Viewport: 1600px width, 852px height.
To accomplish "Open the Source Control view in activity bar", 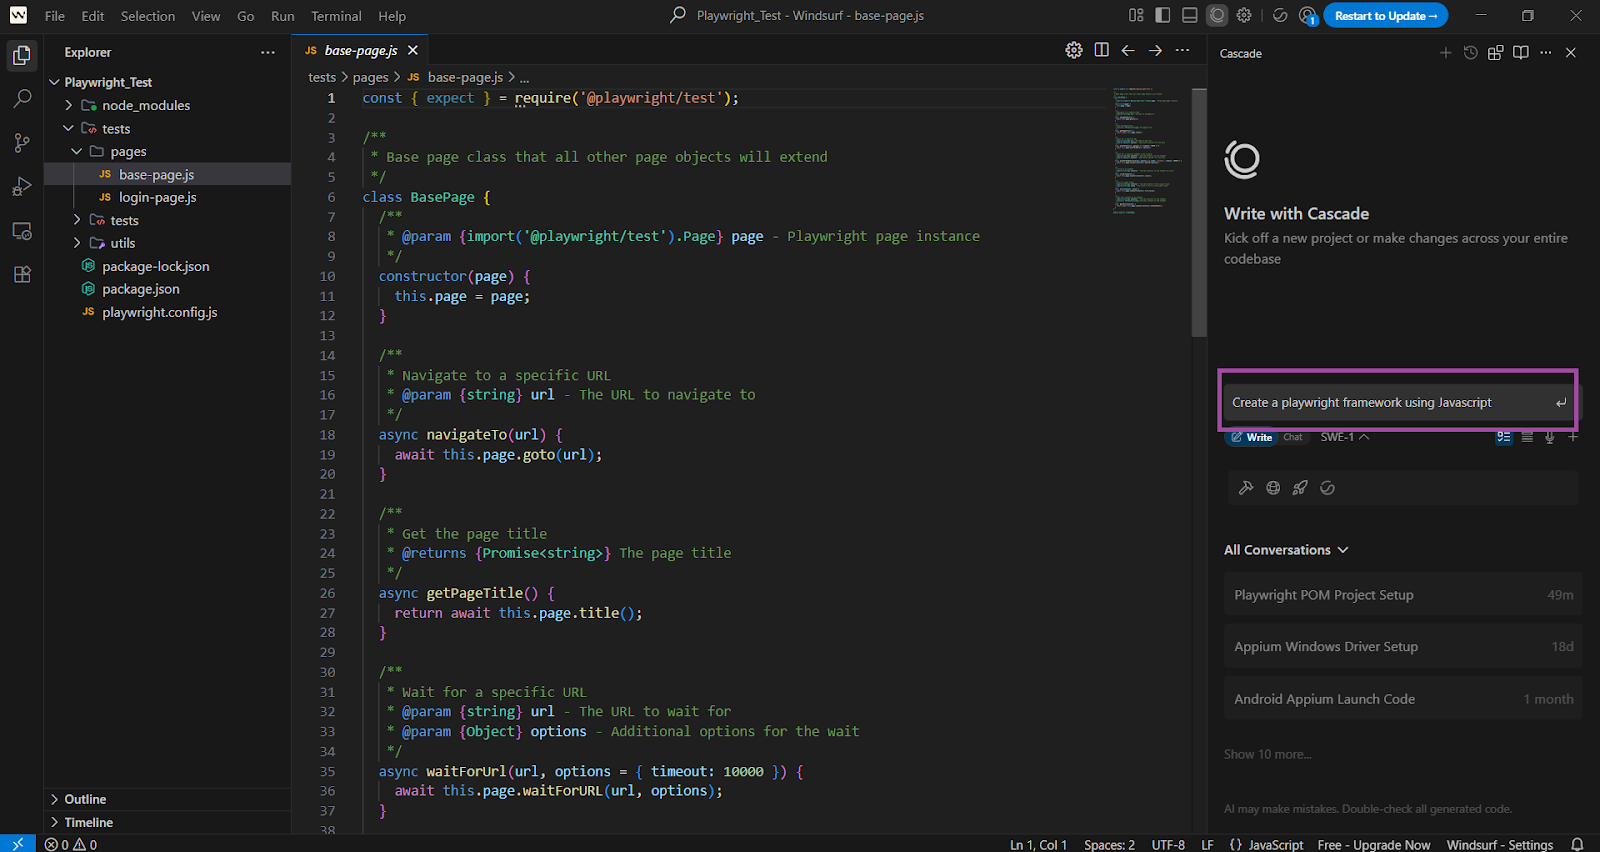I will (x=22, y=143).
